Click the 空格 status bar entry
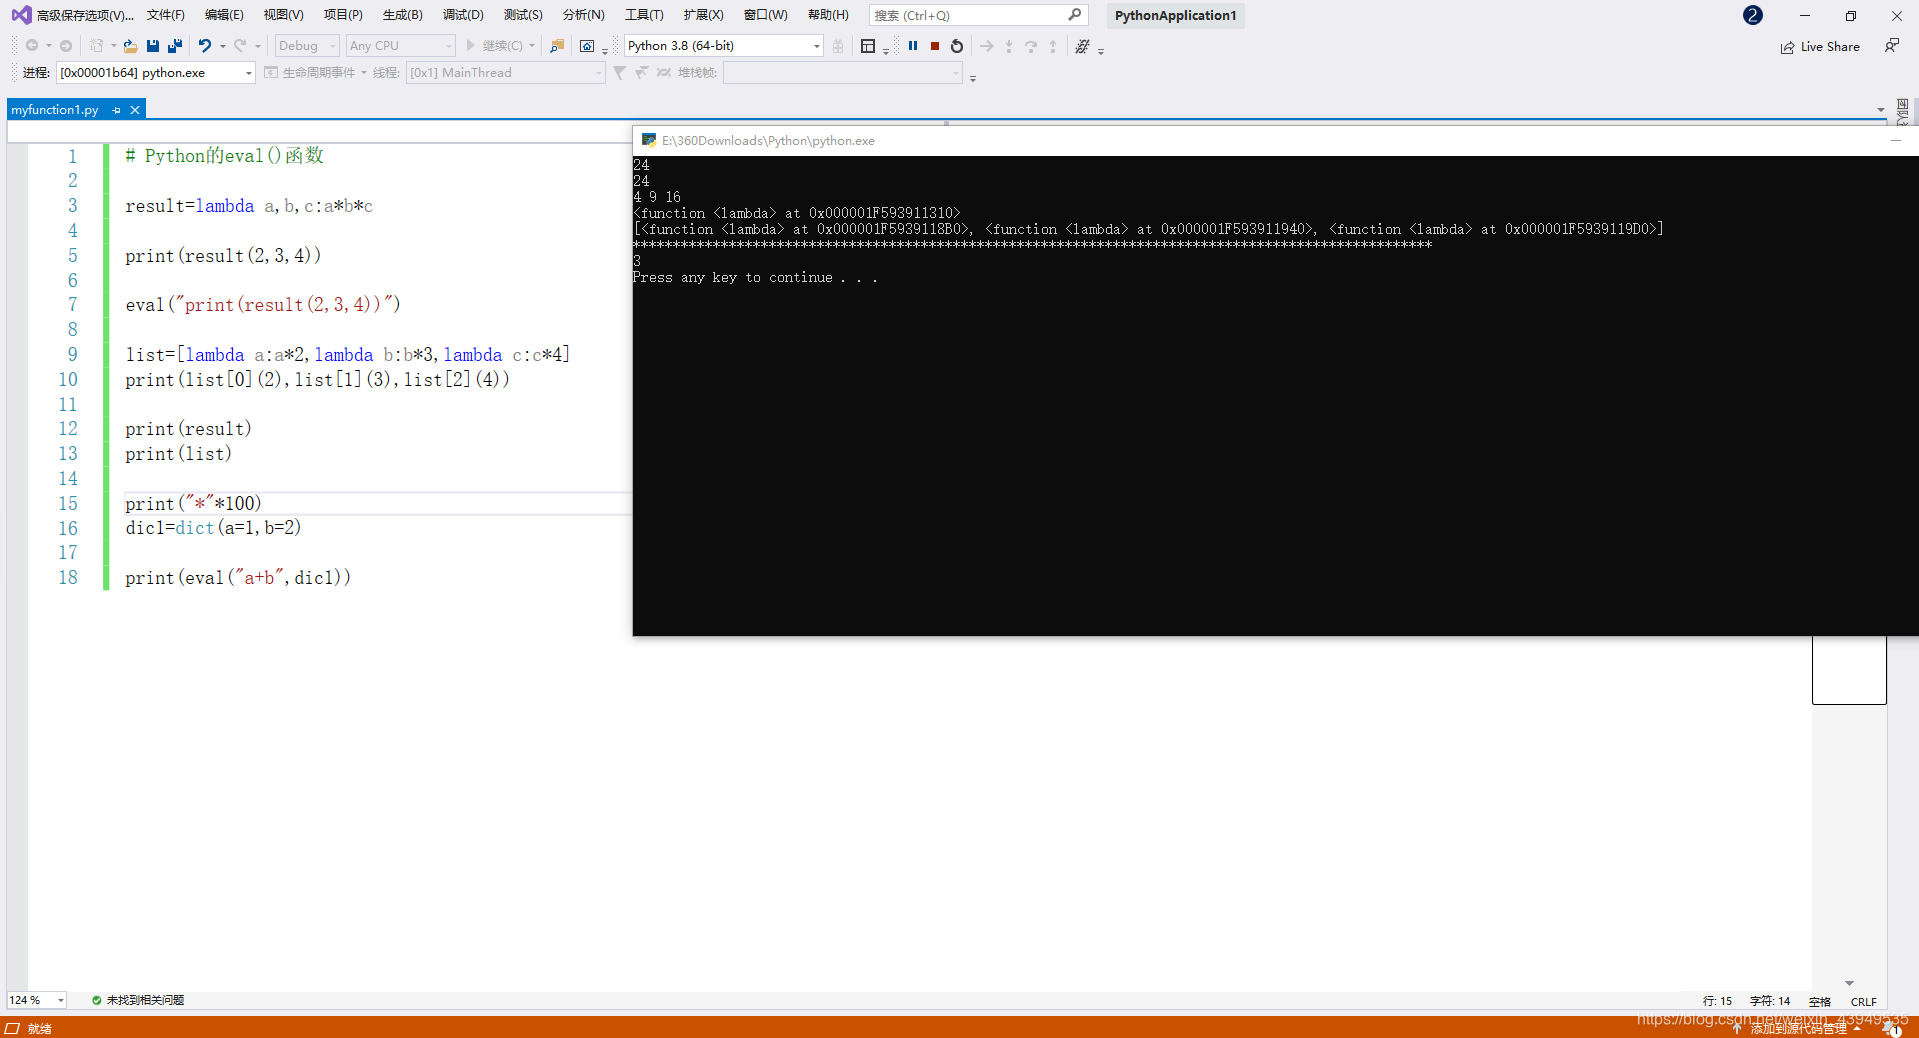This screenshot has height=1038, width=1919. pos(1820,1001)
